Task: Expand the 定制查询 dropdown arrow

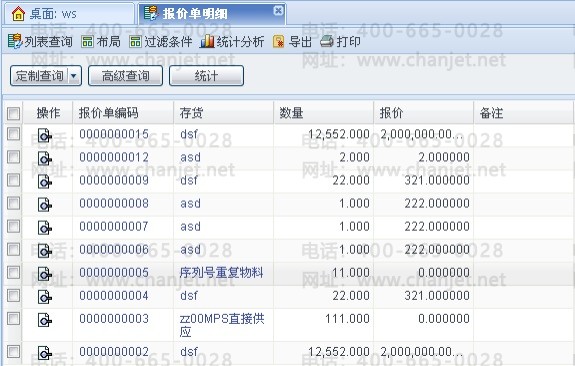Action: point(74,76)
